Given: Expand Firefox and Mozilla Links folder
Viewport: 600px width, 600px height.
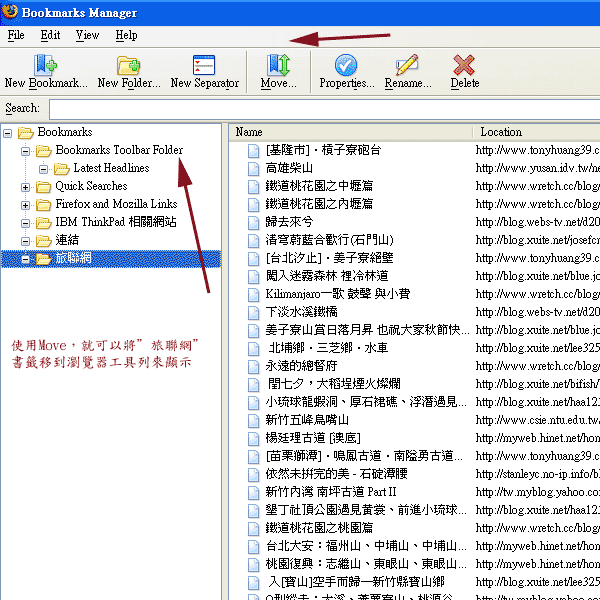Looking at the screenshot, I should point(26,205).
